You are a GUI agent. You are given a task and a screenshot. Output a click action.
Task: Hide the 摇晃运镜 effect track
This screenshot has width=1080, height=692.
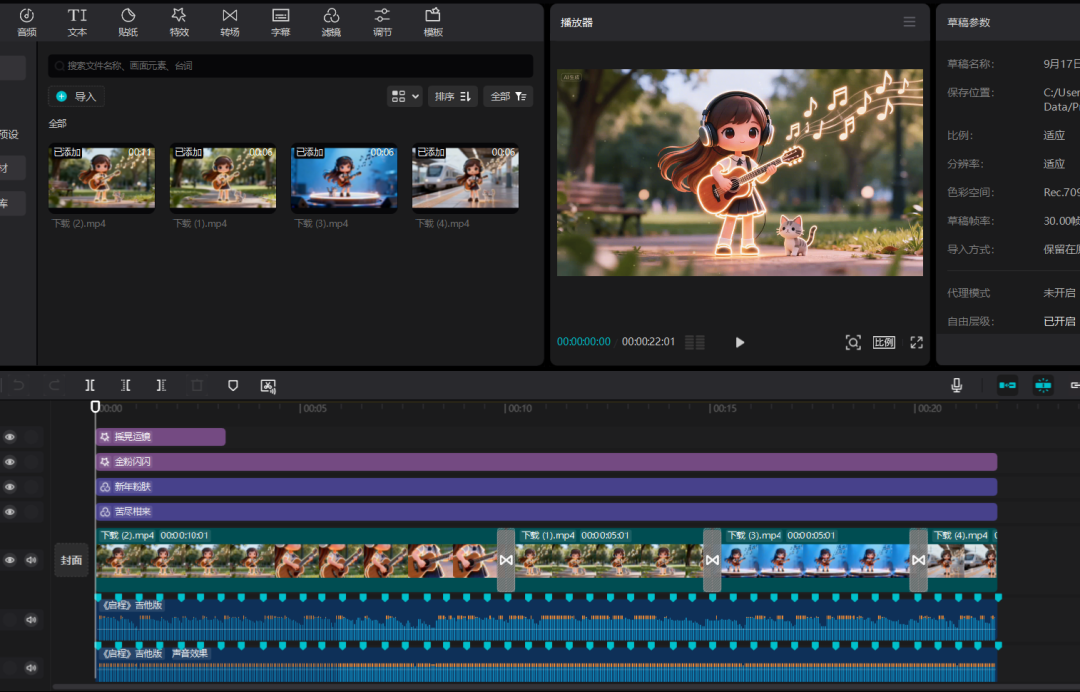pyautogui.click(x=10, y=437)
